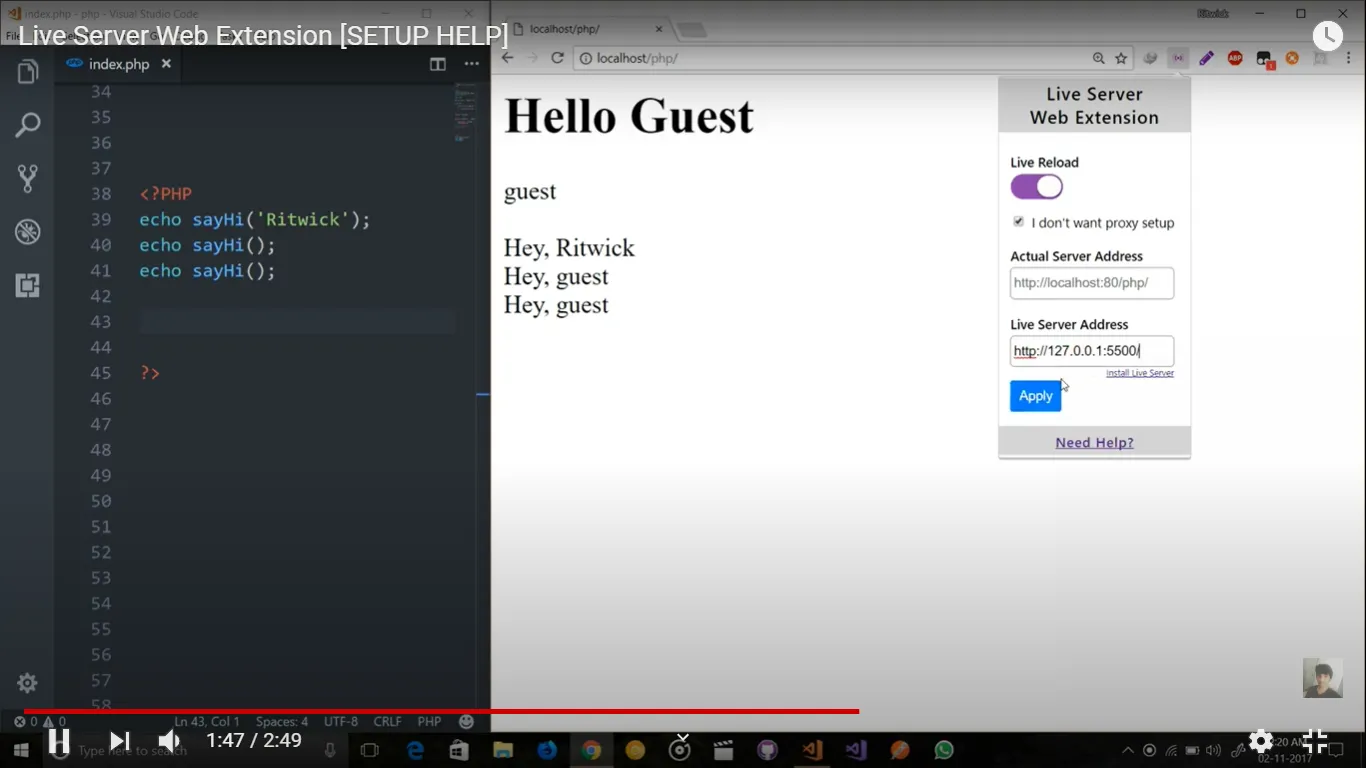Mute the video volume
The width and height of the screenshot is (1366, 768).
pos(169,741)
